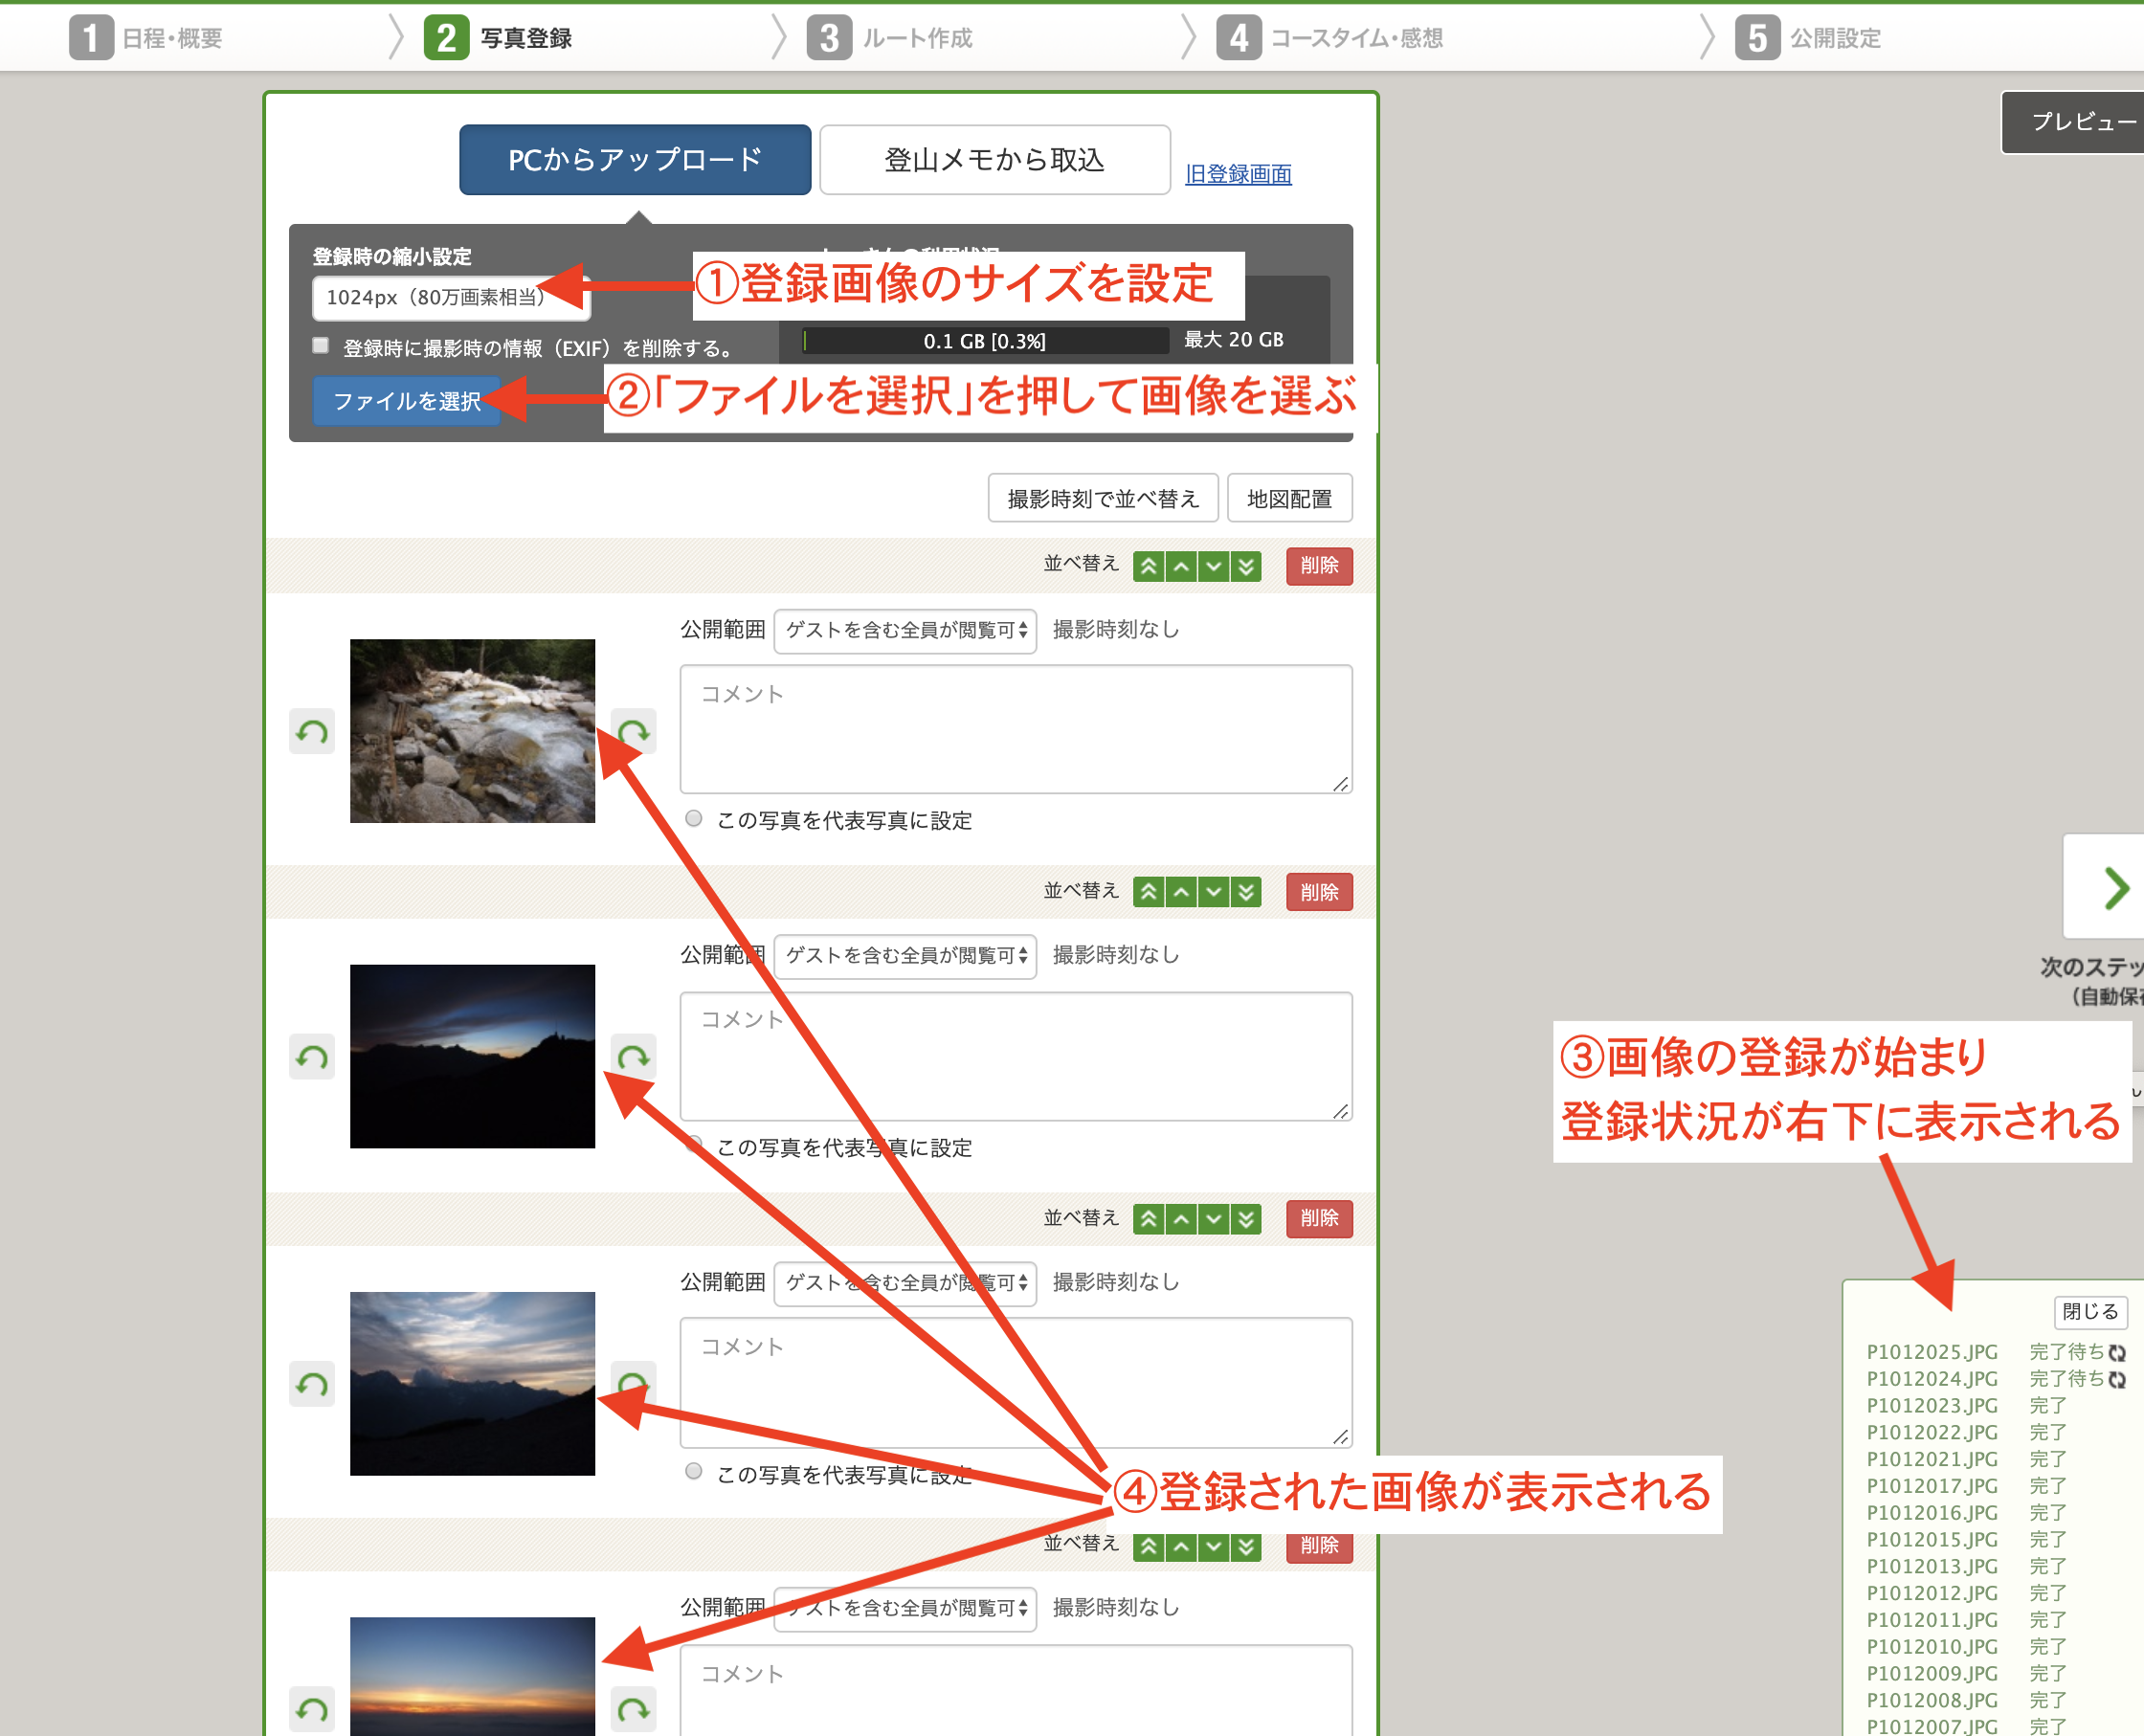
Task: Rotate the dark mountain silhouette photo counterclockwise
Action: 312,1057
